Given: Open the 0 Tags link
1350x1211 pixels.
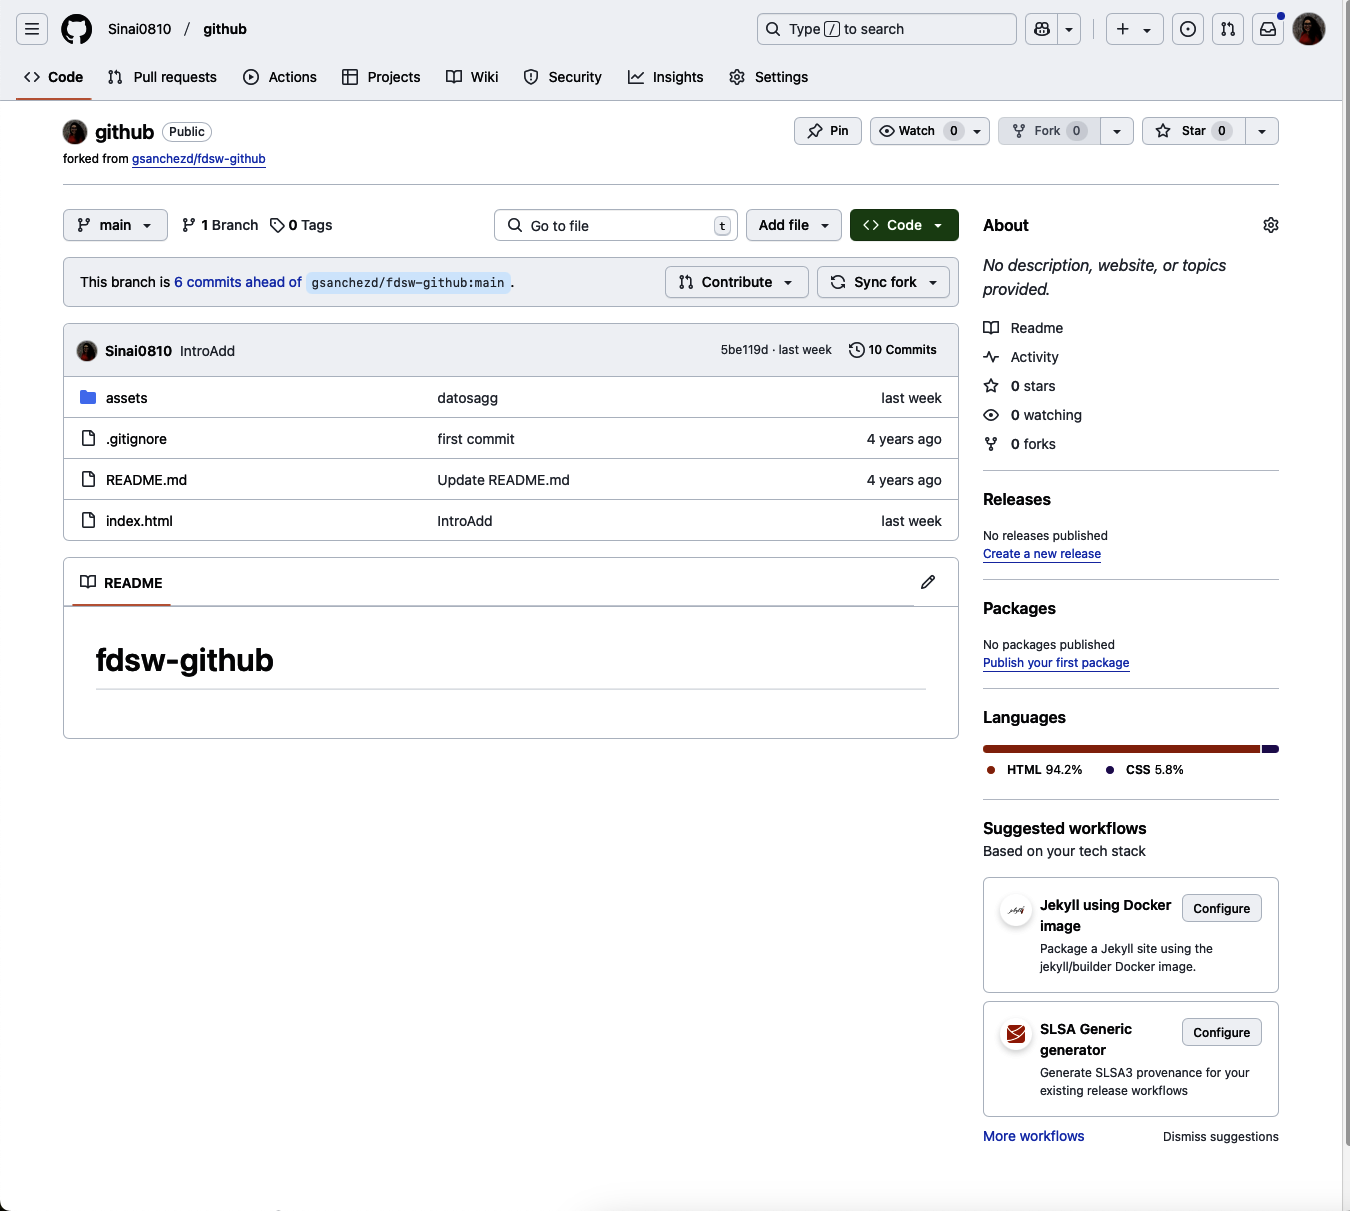Looking at the screenshot, I should coord(301,225).
